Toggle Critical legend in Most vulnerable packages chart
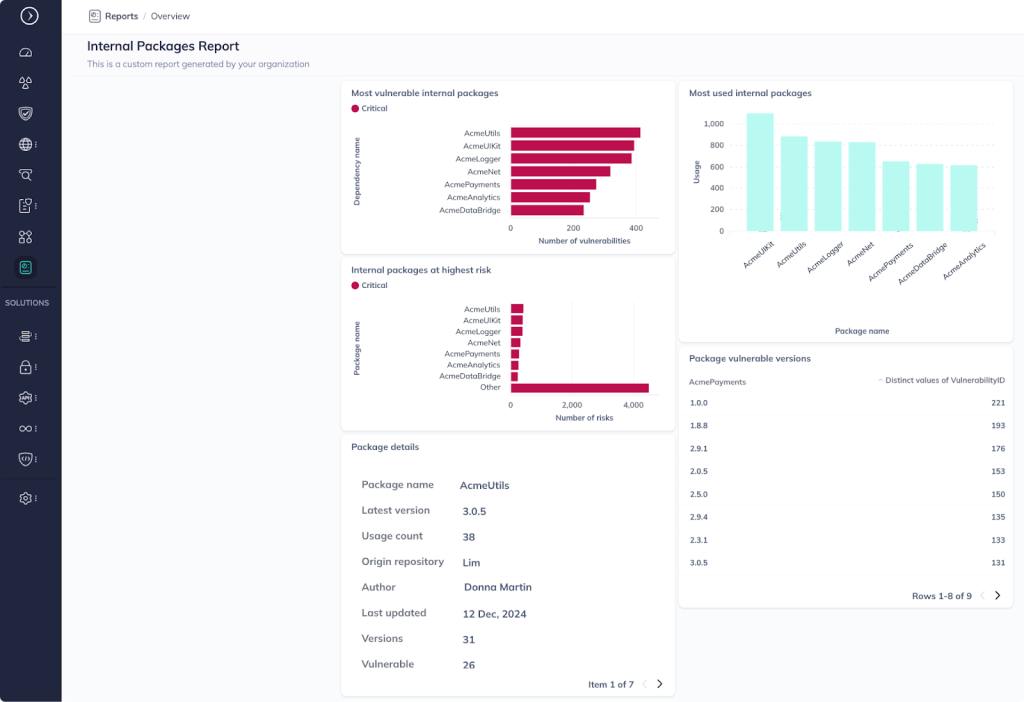The image size is (1024, 702). [369, 108]
